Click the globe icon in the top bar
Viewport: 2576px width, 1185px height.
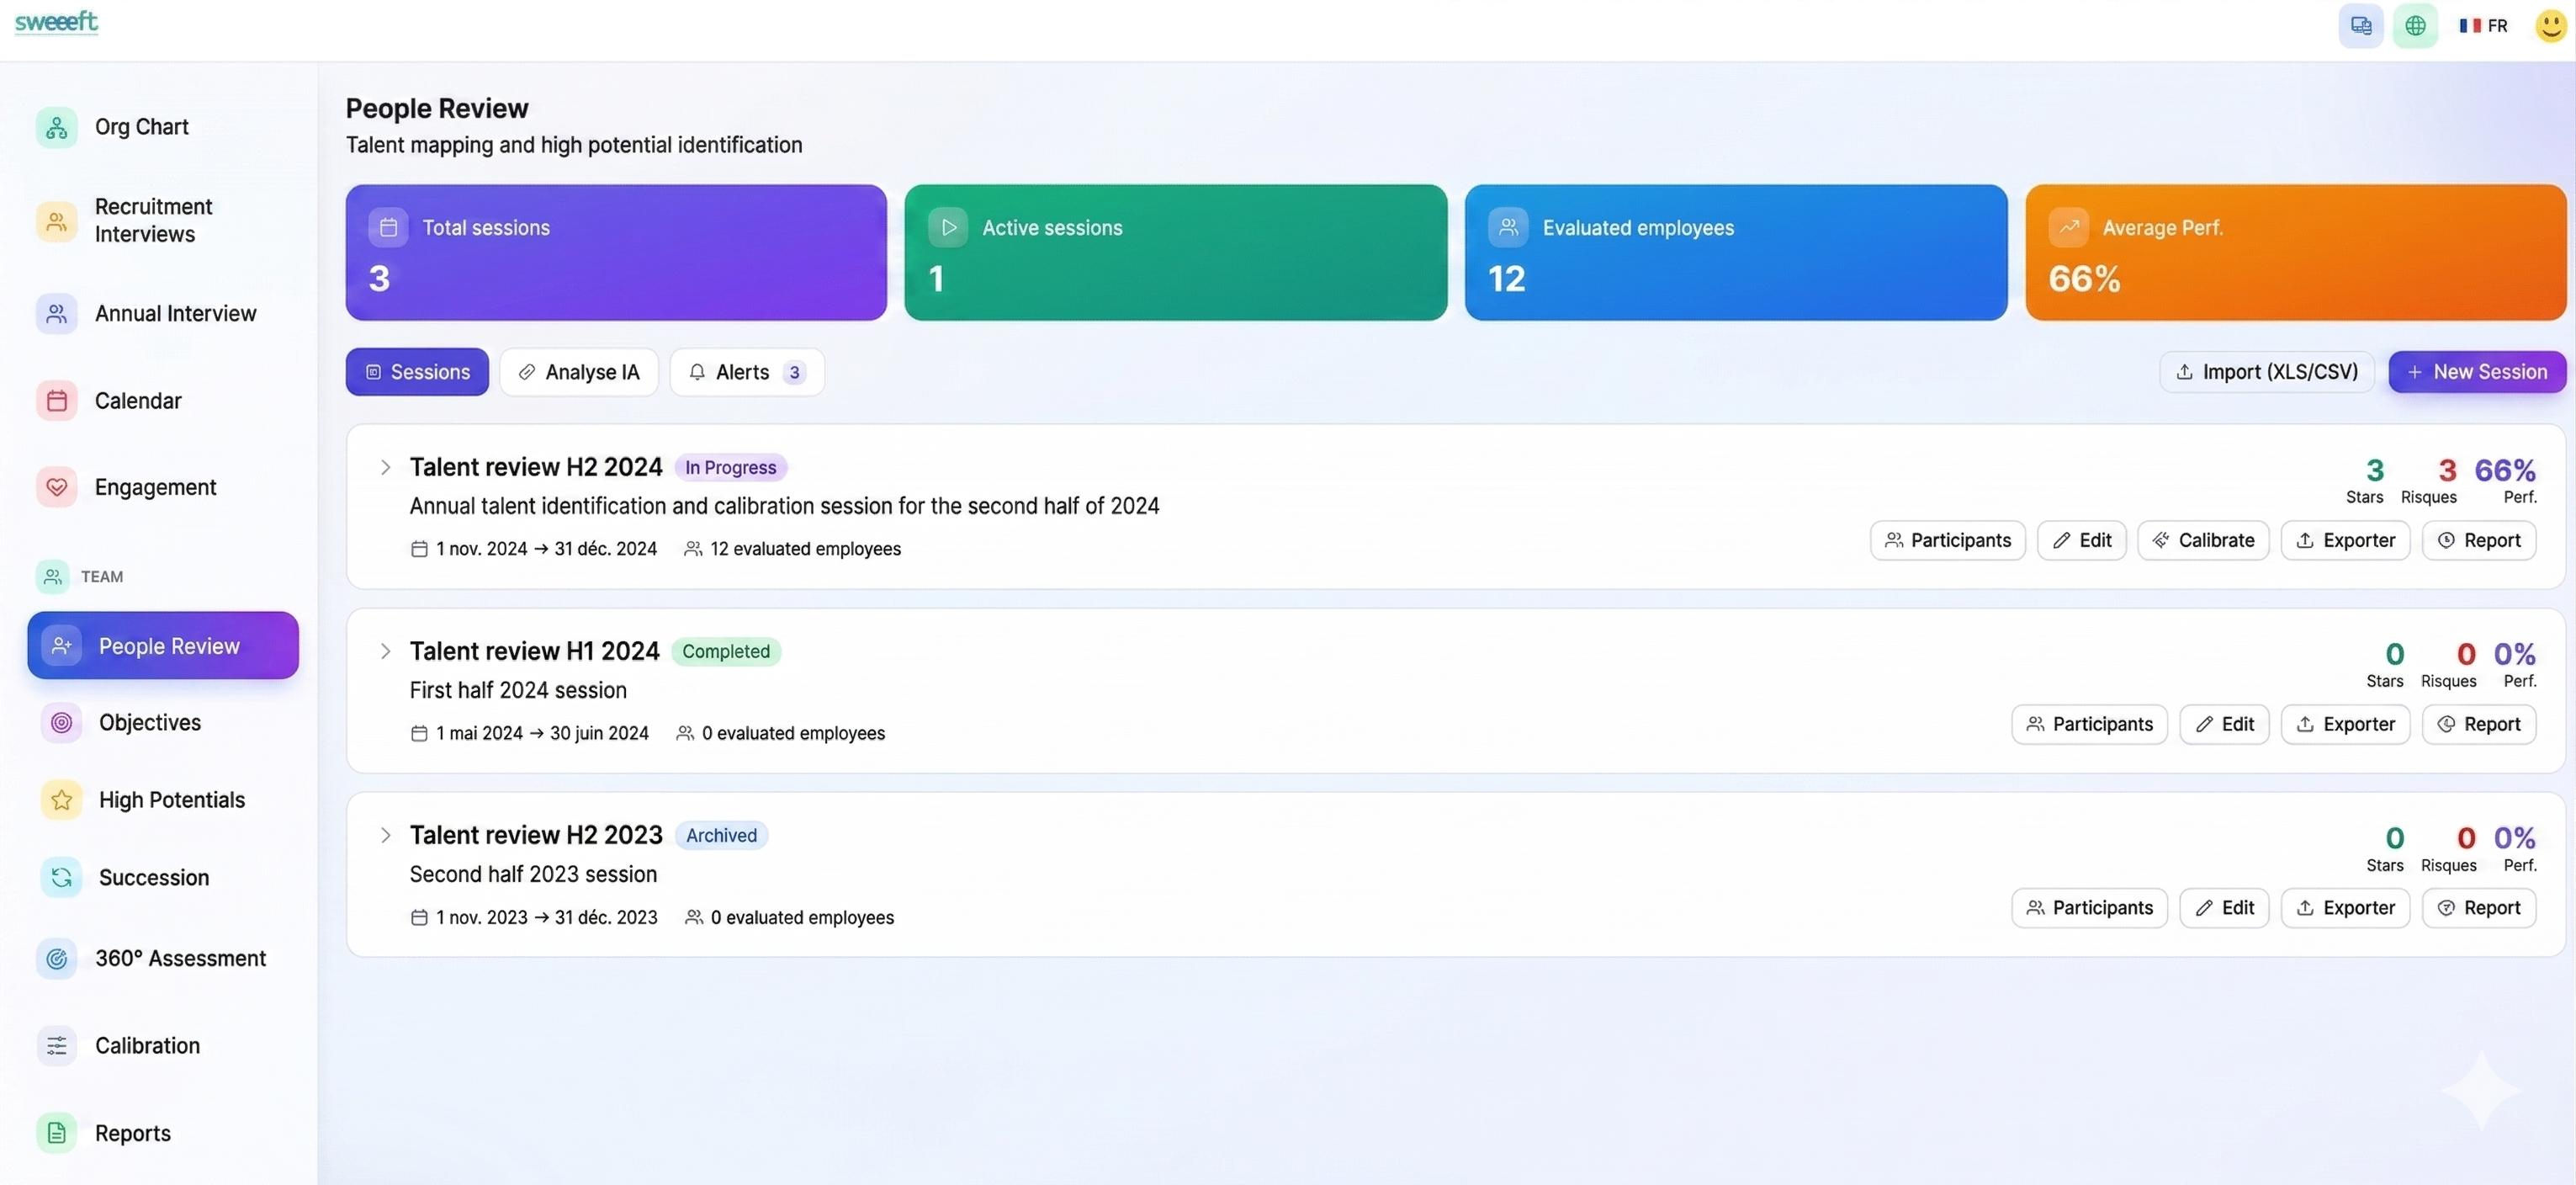tap(2416, 25)
